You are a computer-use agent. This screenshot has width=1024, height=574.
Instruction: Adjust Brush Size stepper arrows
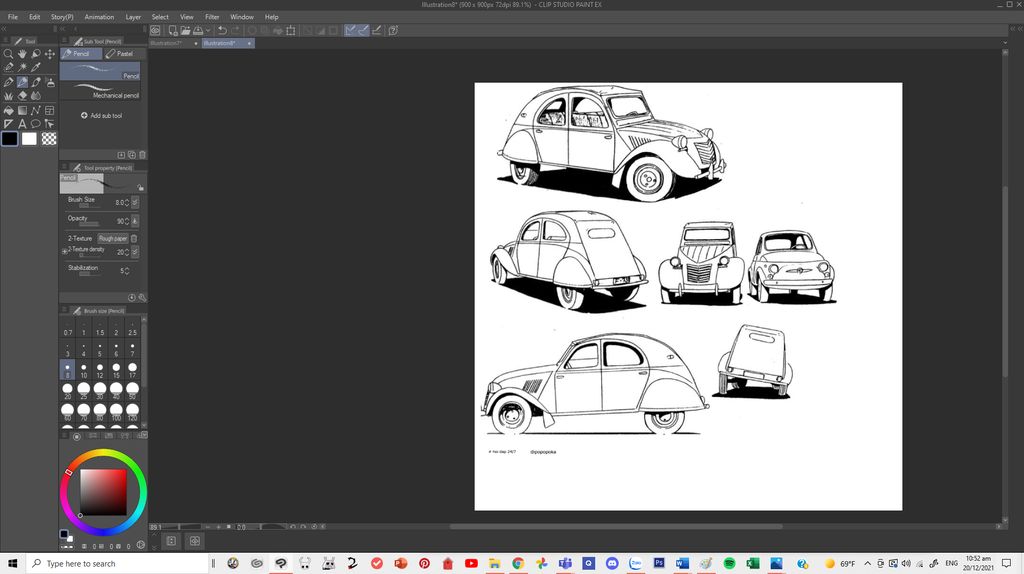click(x=127, y=202)
